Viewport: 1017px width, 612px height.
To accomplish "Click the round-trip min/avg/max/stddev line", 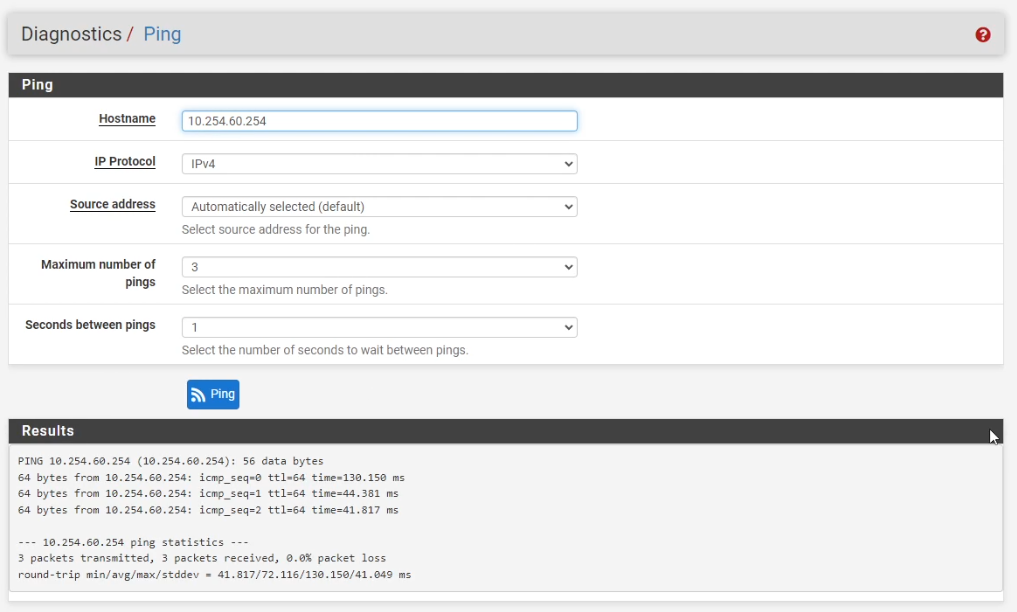I will (x=214, y=575).
